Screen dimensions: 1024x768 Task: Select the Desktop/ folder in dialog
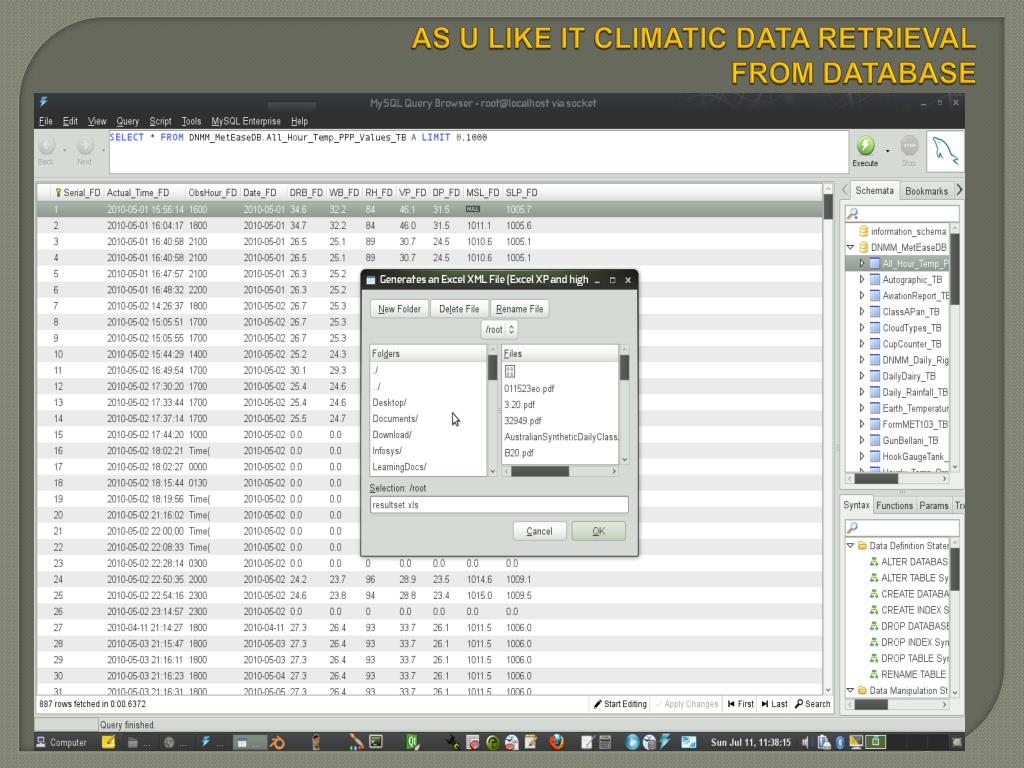click(389, 402)
